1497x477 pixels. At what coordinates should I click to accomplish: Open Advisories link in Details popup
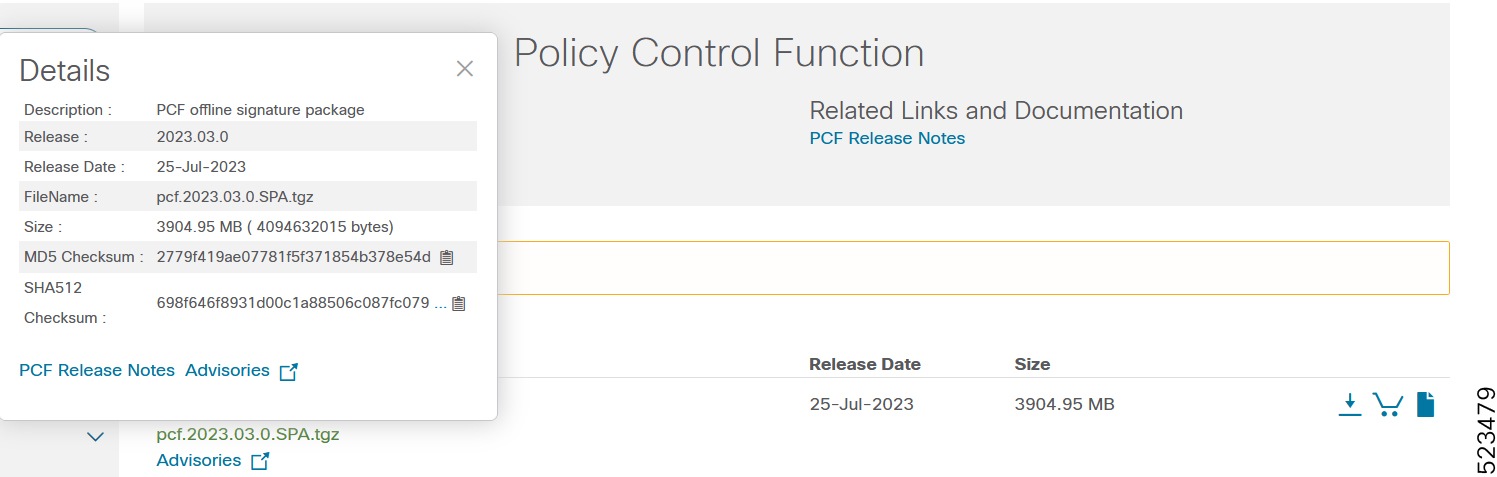(x=227, y=370)
